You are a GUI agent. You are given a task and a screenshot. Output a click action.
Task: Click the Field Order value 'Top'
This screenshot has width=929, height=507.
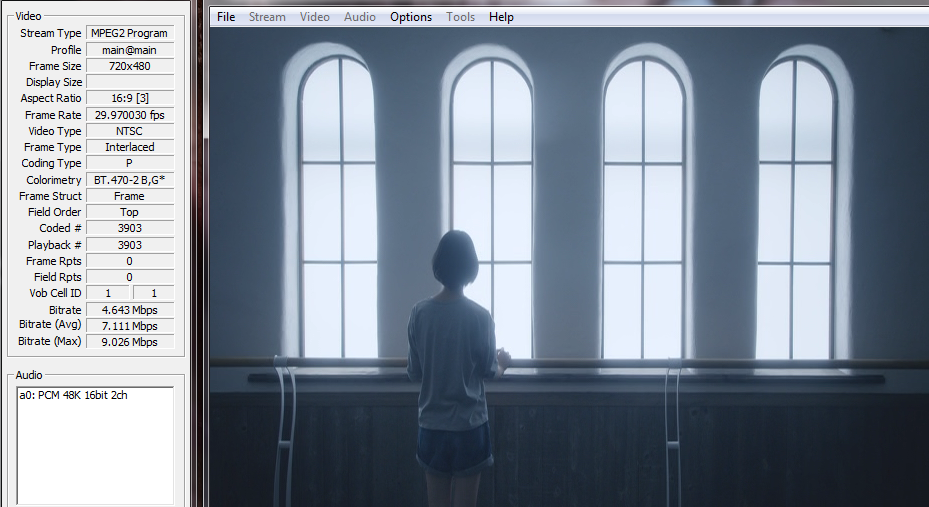(x=130, y=211)
